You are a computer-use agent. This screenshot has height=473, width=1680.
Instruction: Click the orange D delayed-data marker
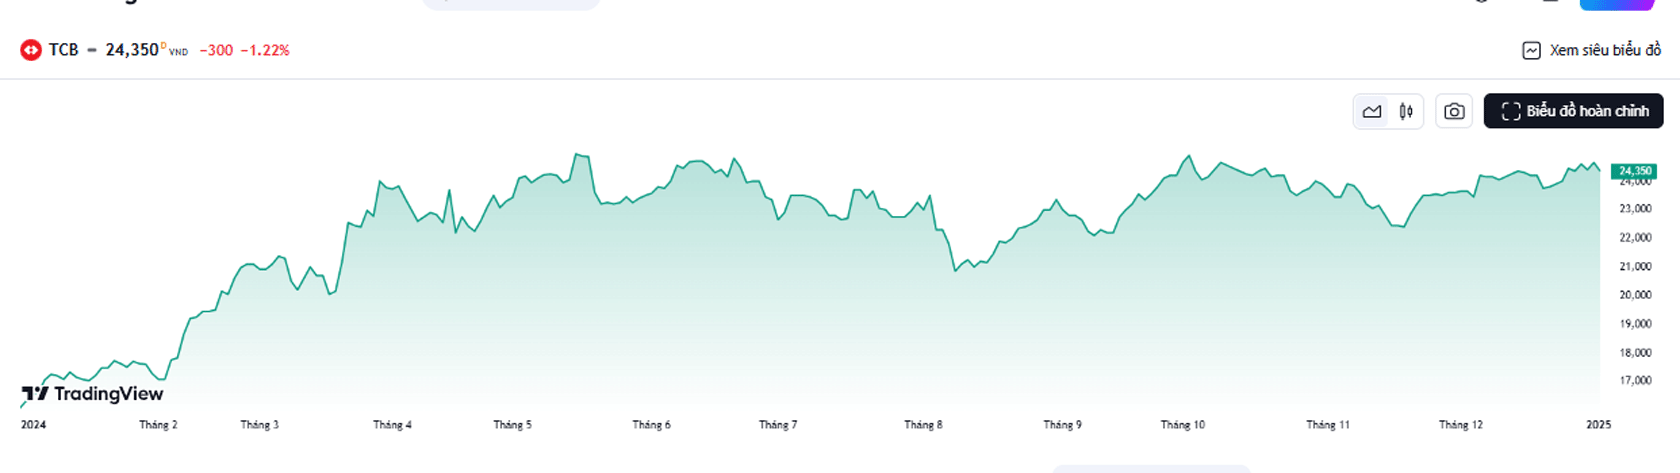tap(164, 45)
